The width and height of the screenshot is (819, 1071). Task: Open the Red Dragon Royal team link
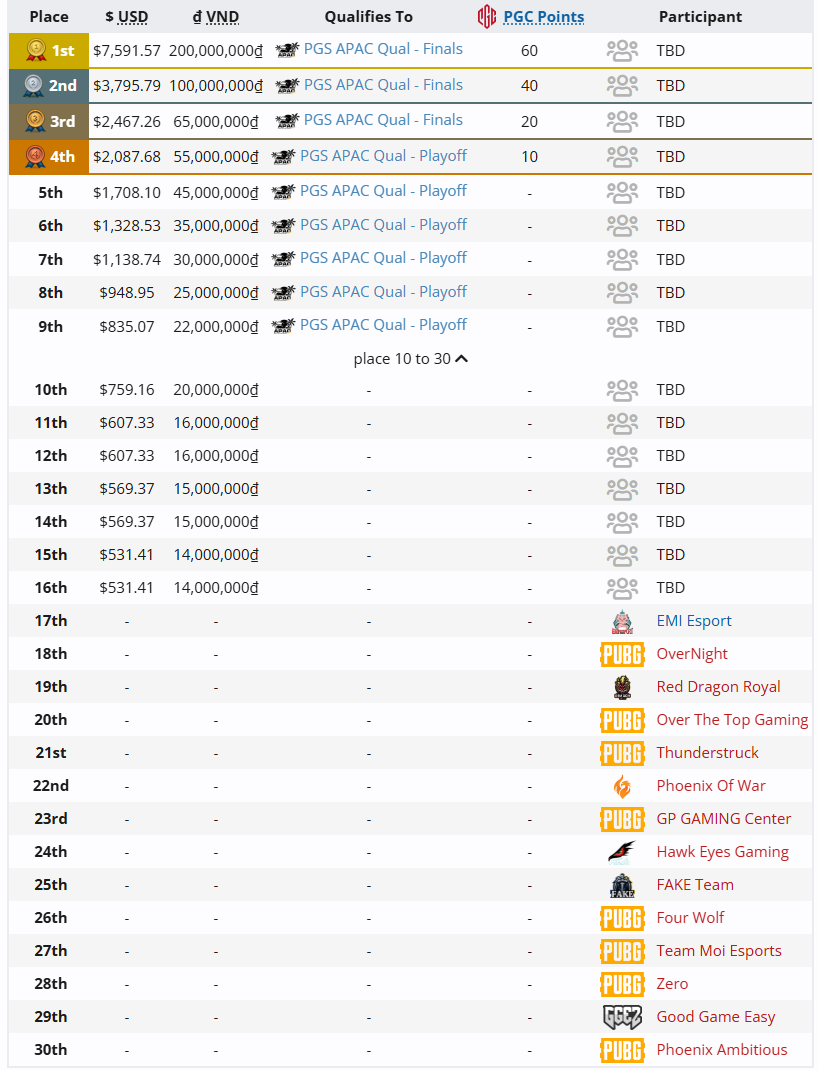(718, 686)
